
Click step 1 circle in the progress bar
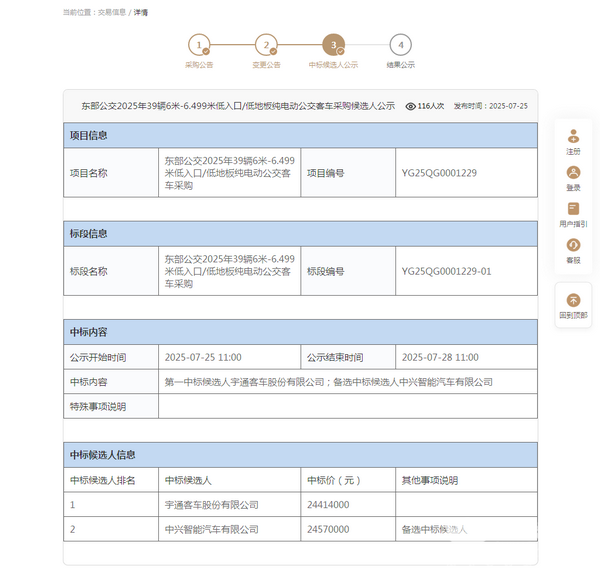point(200,45)
